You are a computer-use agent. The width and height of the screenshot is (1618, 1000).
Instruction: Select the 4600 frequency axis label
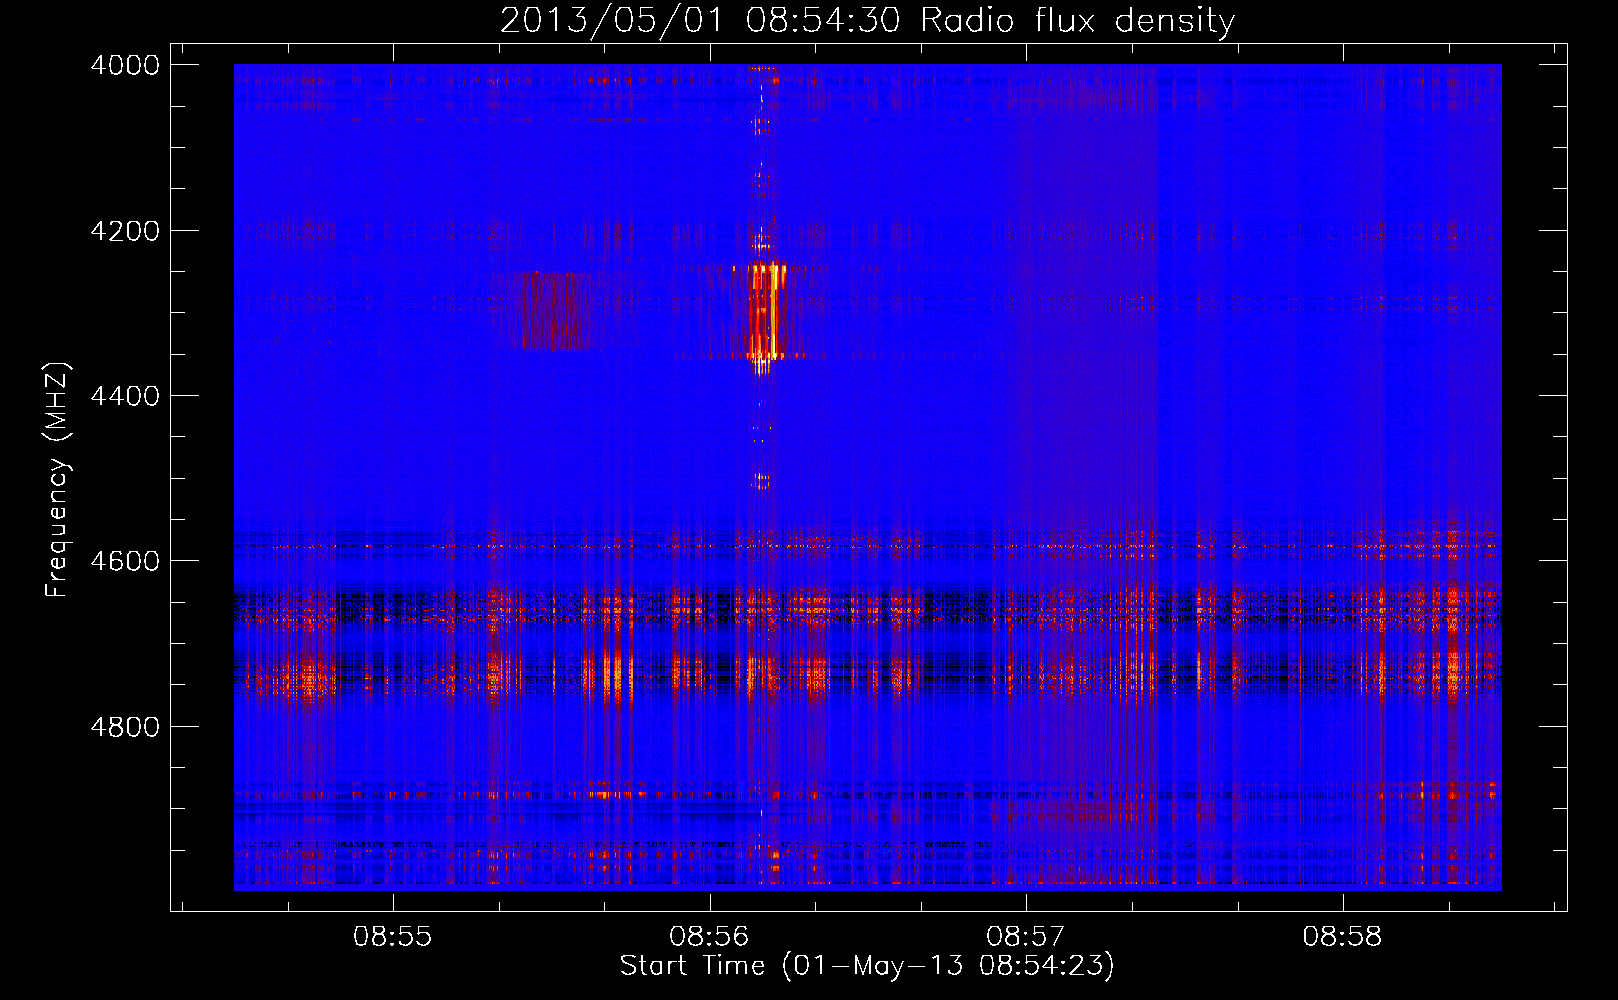pyautogui.click(x=125, y=561)
